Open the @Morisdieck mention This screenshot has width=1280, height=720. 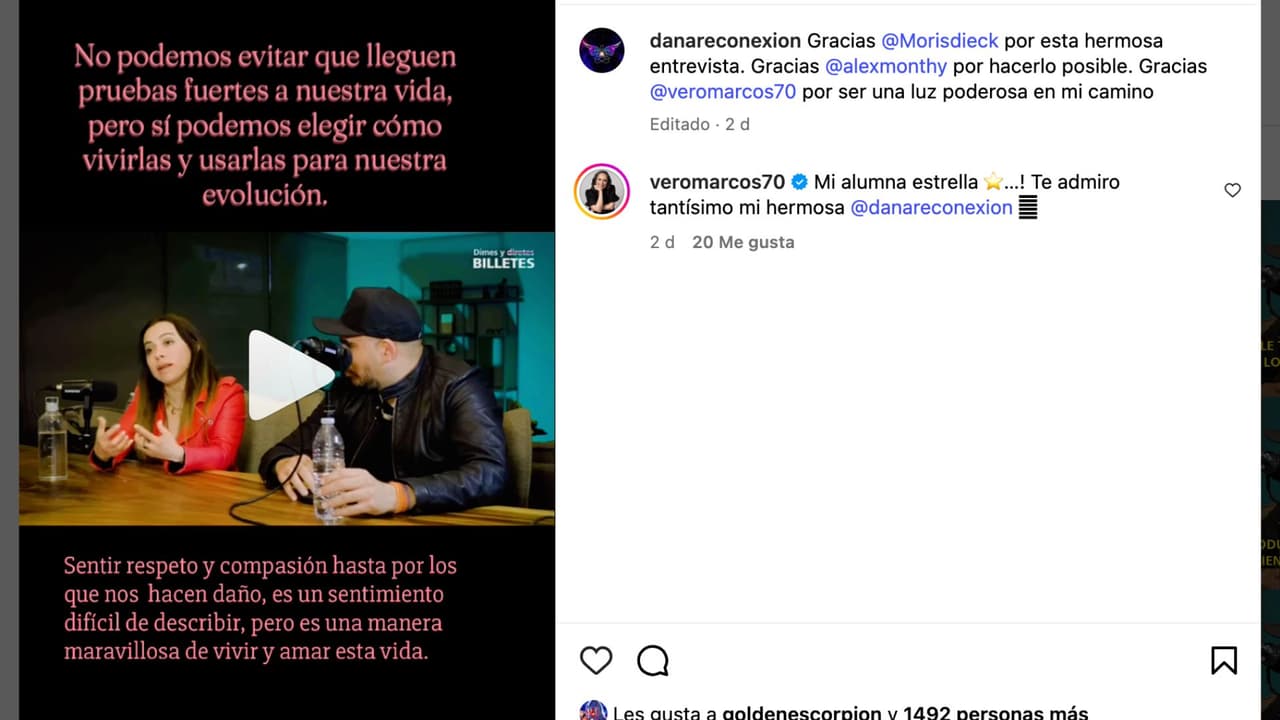click(x=940, y=41)
